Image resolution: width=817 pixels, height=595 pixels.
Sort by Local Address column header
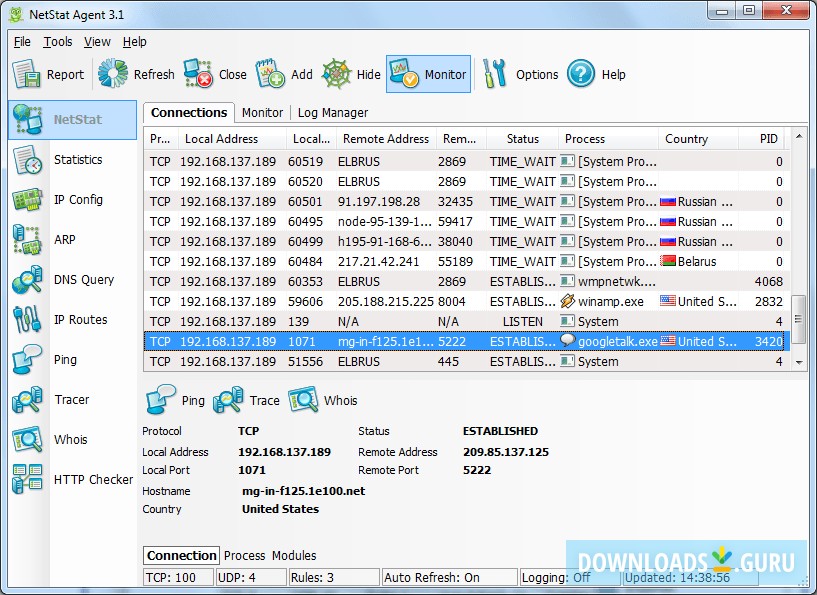232,139
